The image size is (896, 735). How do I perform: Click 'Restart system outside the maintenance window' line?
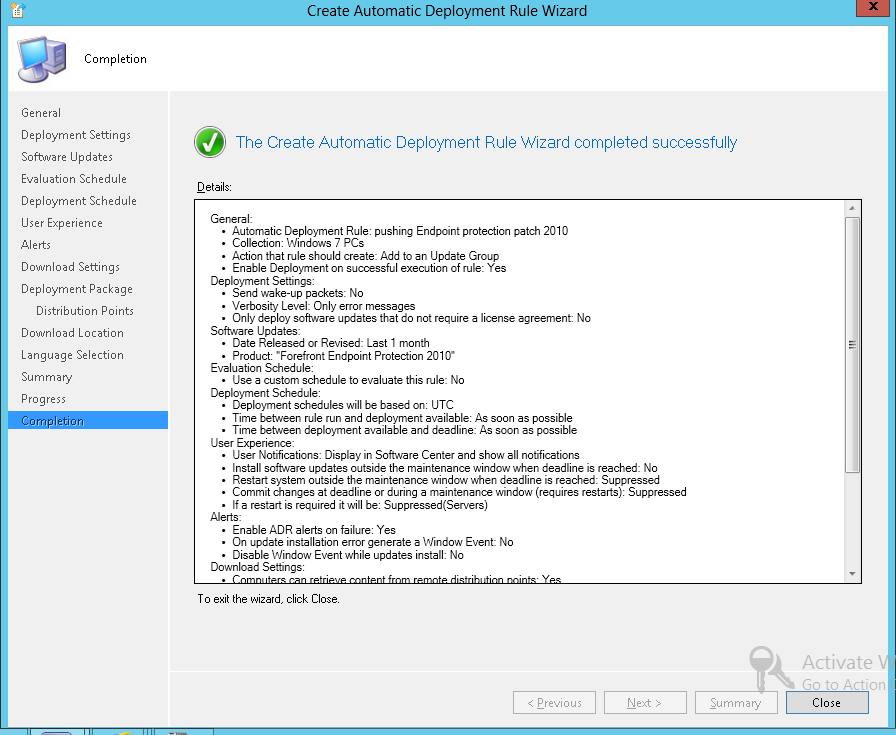[446, 480]
